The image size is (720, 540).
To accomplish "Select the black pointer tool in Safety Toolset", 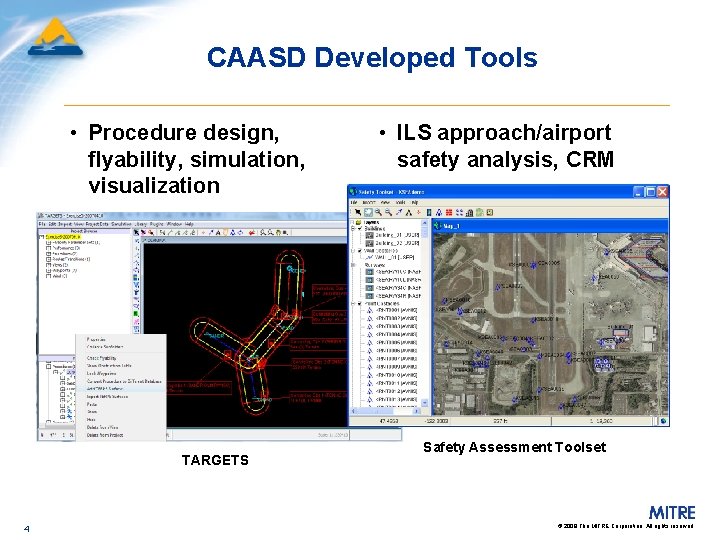I will tap(358, 212).
